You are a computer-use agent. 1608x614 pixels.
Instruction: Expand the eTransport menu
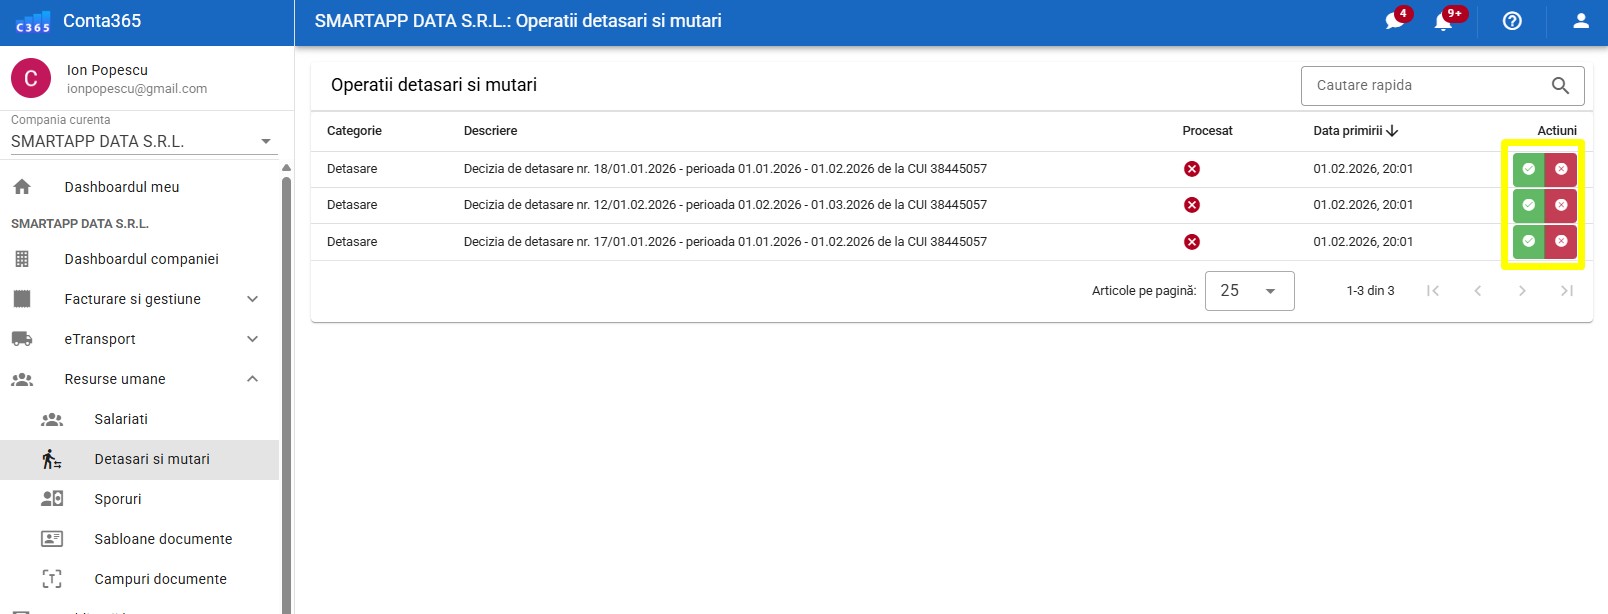tap(252, 339)
